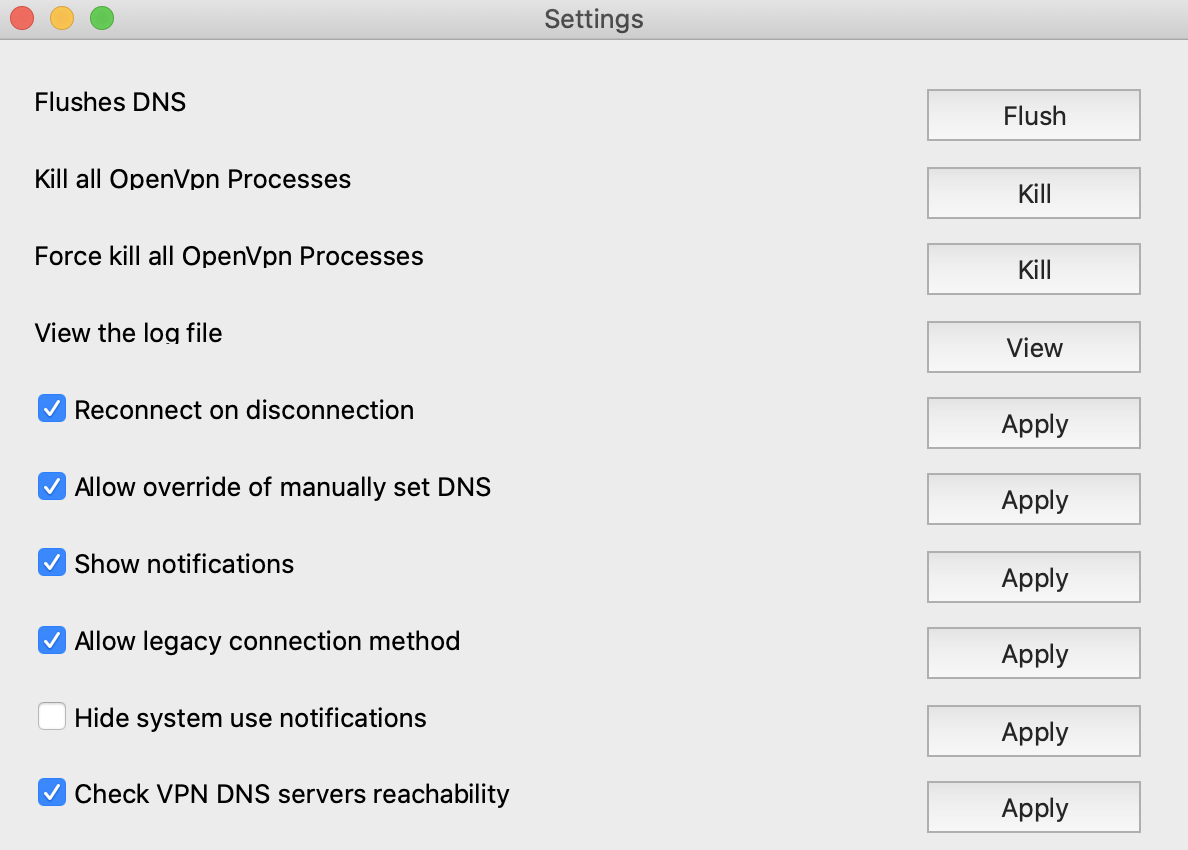Open the log file with View
1188x850 pixels.
(1033, 347)
